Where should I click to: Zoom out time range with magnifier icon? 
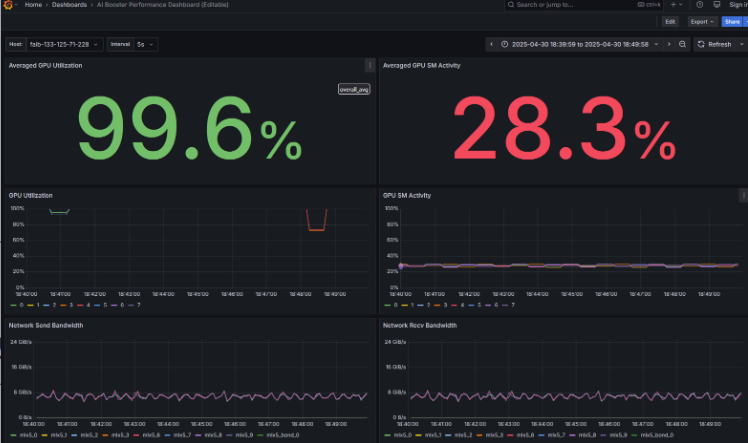[682, 44]
